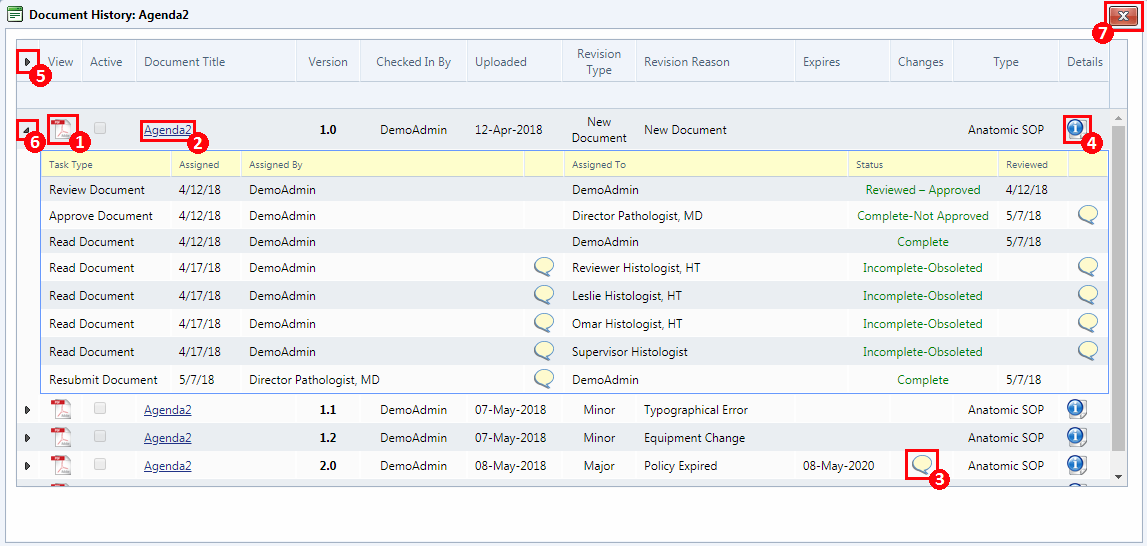Click the vertical scrollbar thumb
The width and height of the screenshot is (1147, 546).
click(1118, 287)
